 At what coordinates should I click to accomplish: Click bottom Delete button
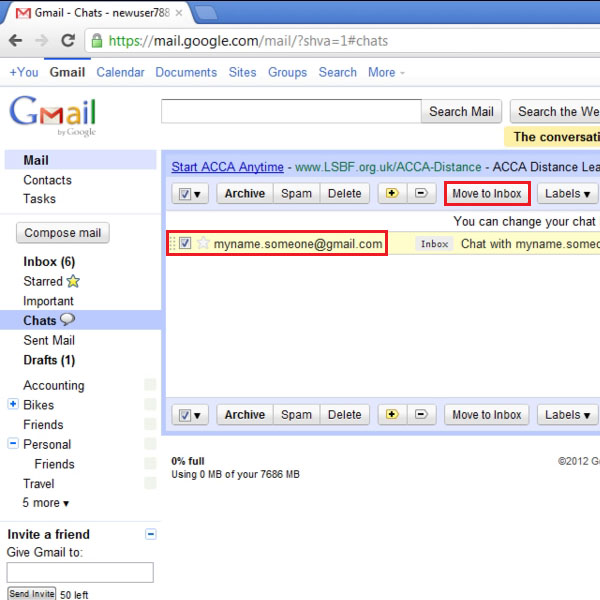tap(344, 414)
